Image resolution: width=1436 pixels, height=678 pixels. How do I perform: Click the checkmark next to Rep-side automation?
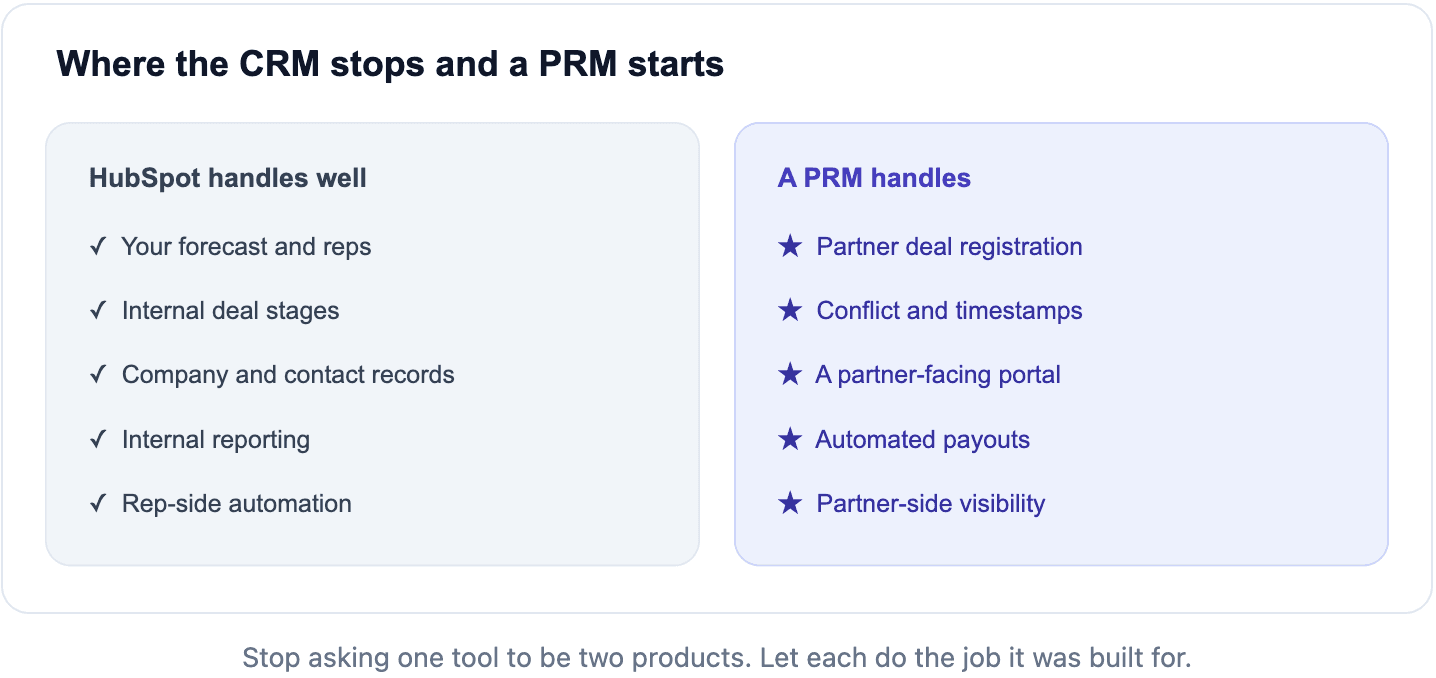98,504
